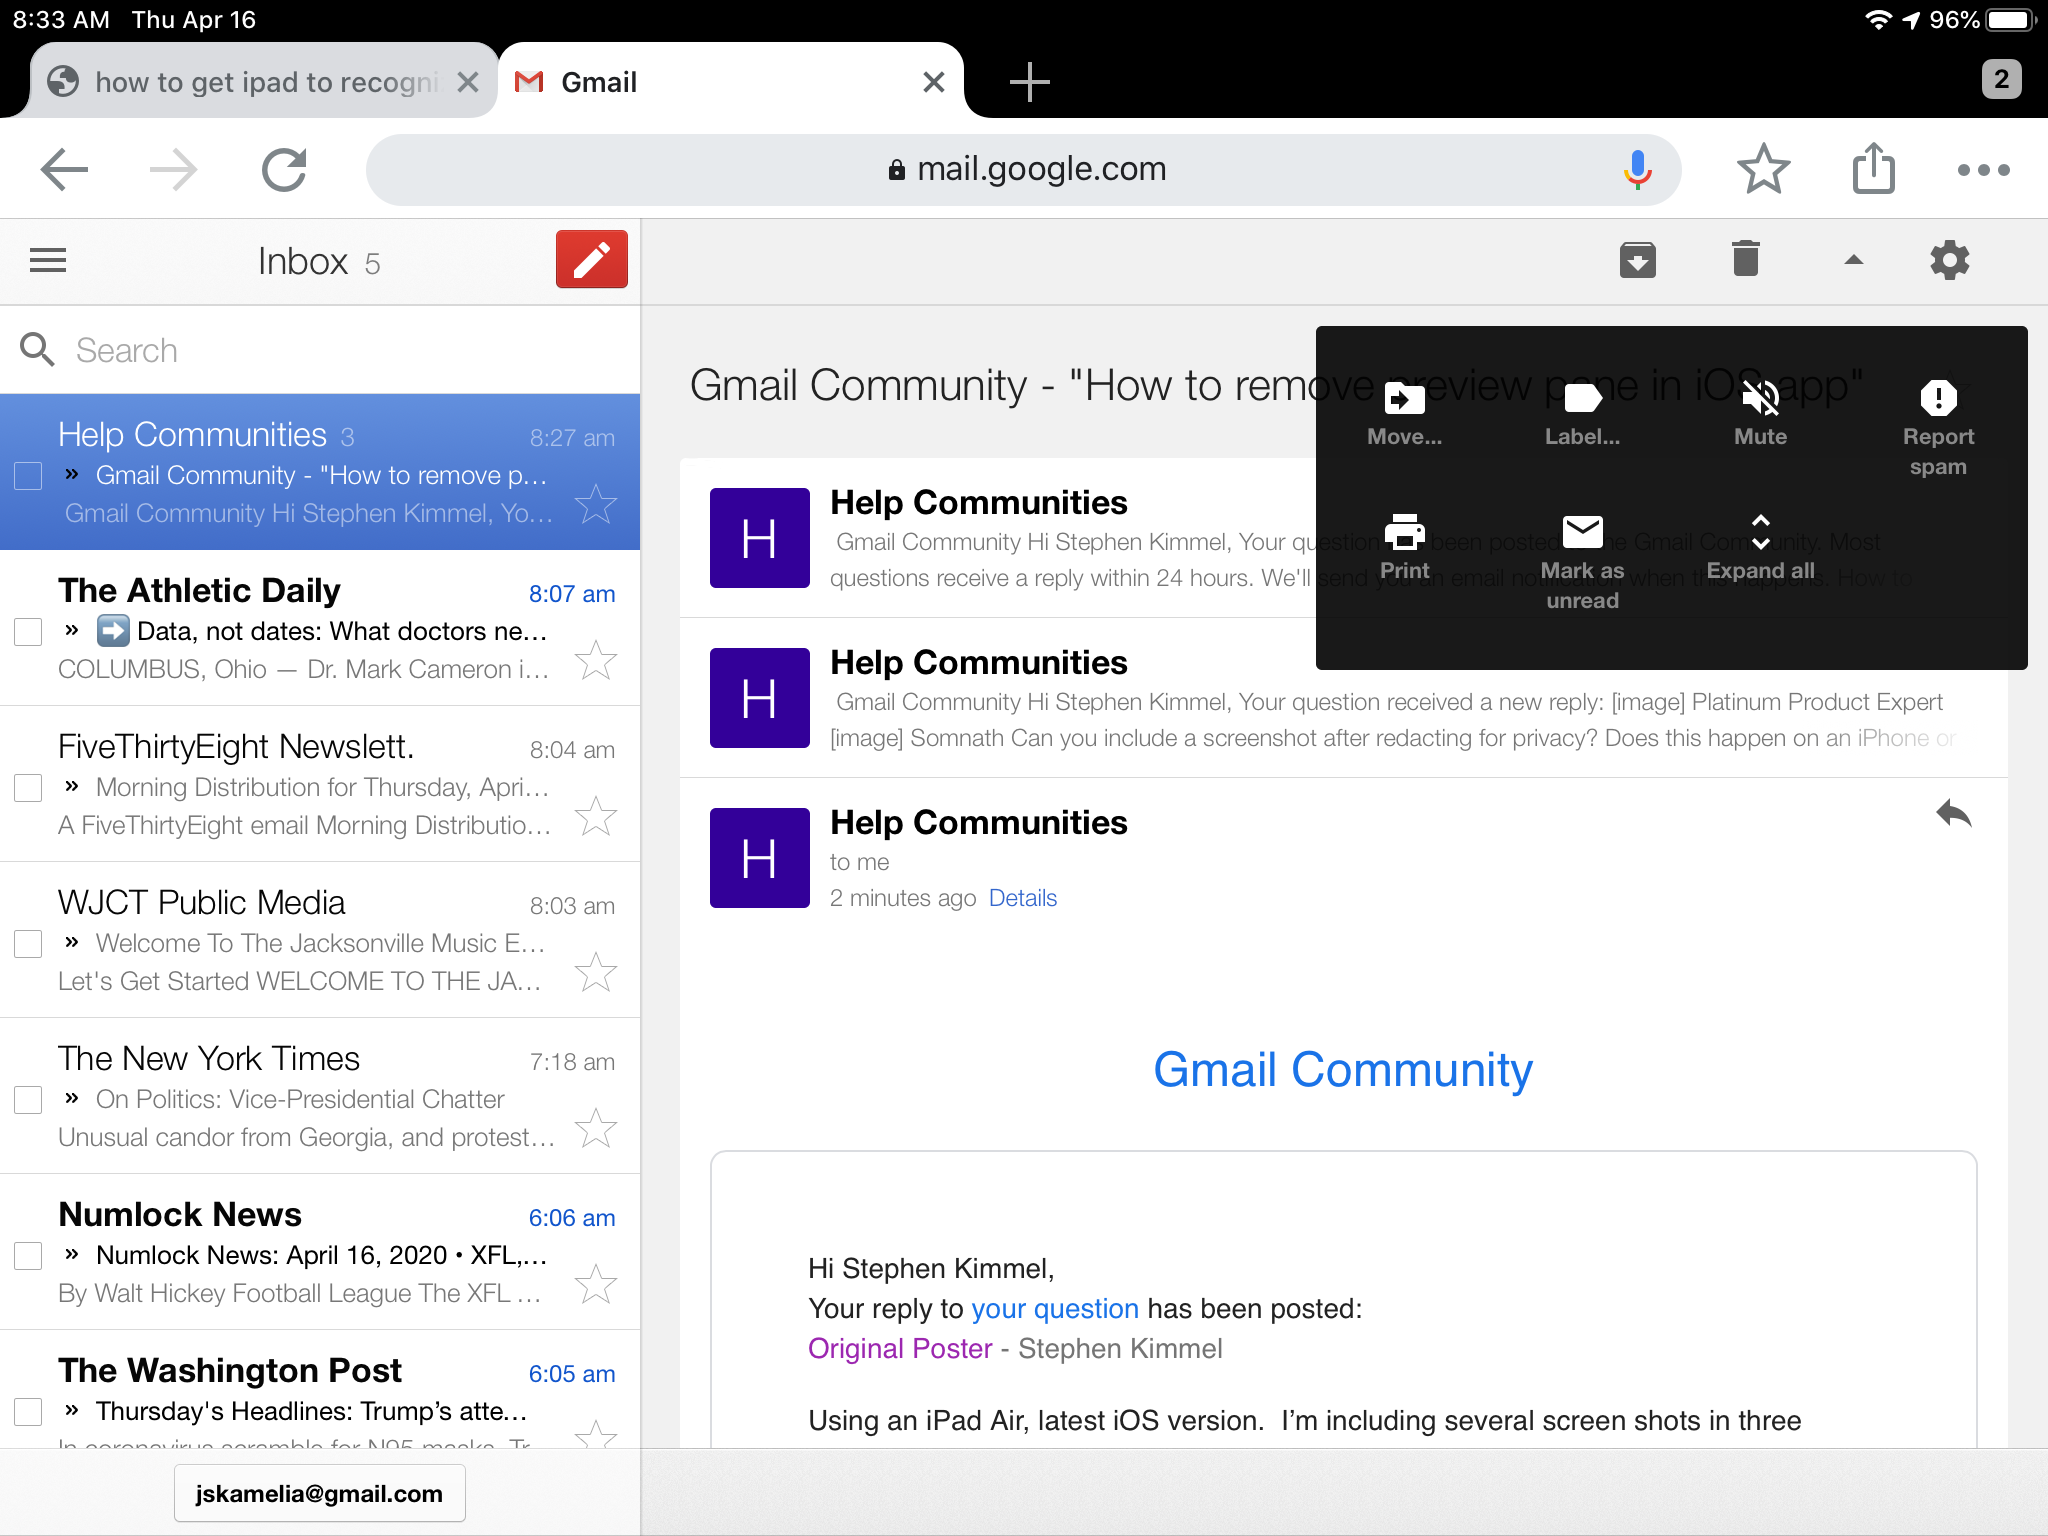Open Gmail settings gear
This screenshot has width=2048, height=1536.
pyautogui.click(x=1949, y=260)
